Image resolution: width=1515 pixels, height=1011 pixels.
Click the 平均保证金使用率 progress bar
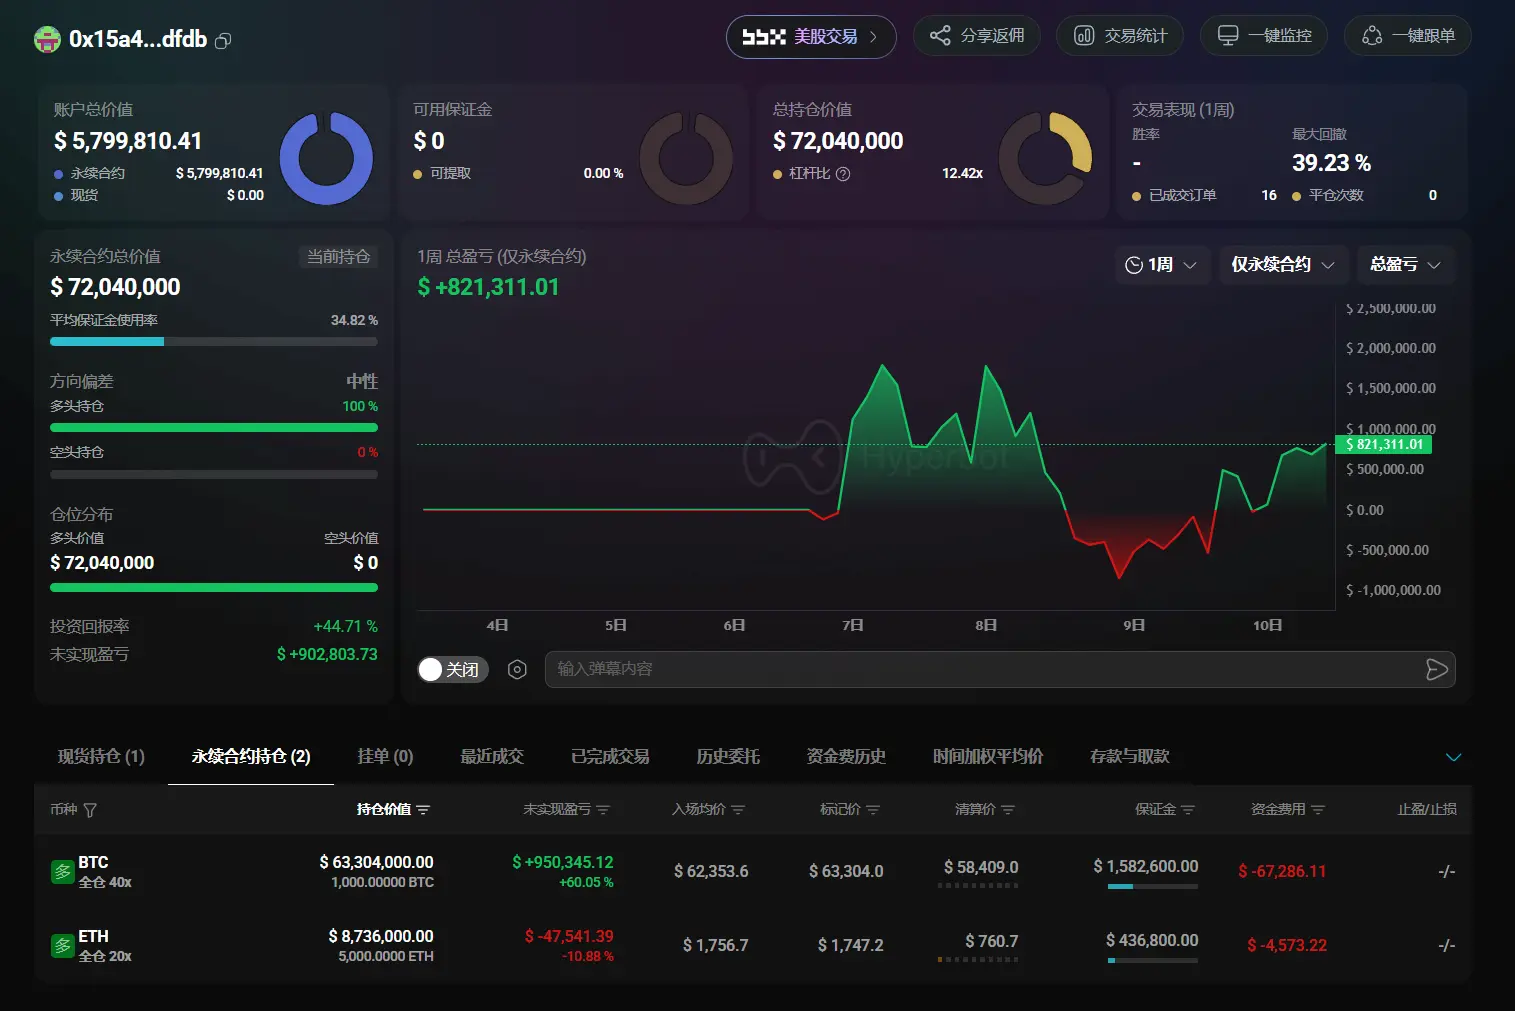(214, 342)
